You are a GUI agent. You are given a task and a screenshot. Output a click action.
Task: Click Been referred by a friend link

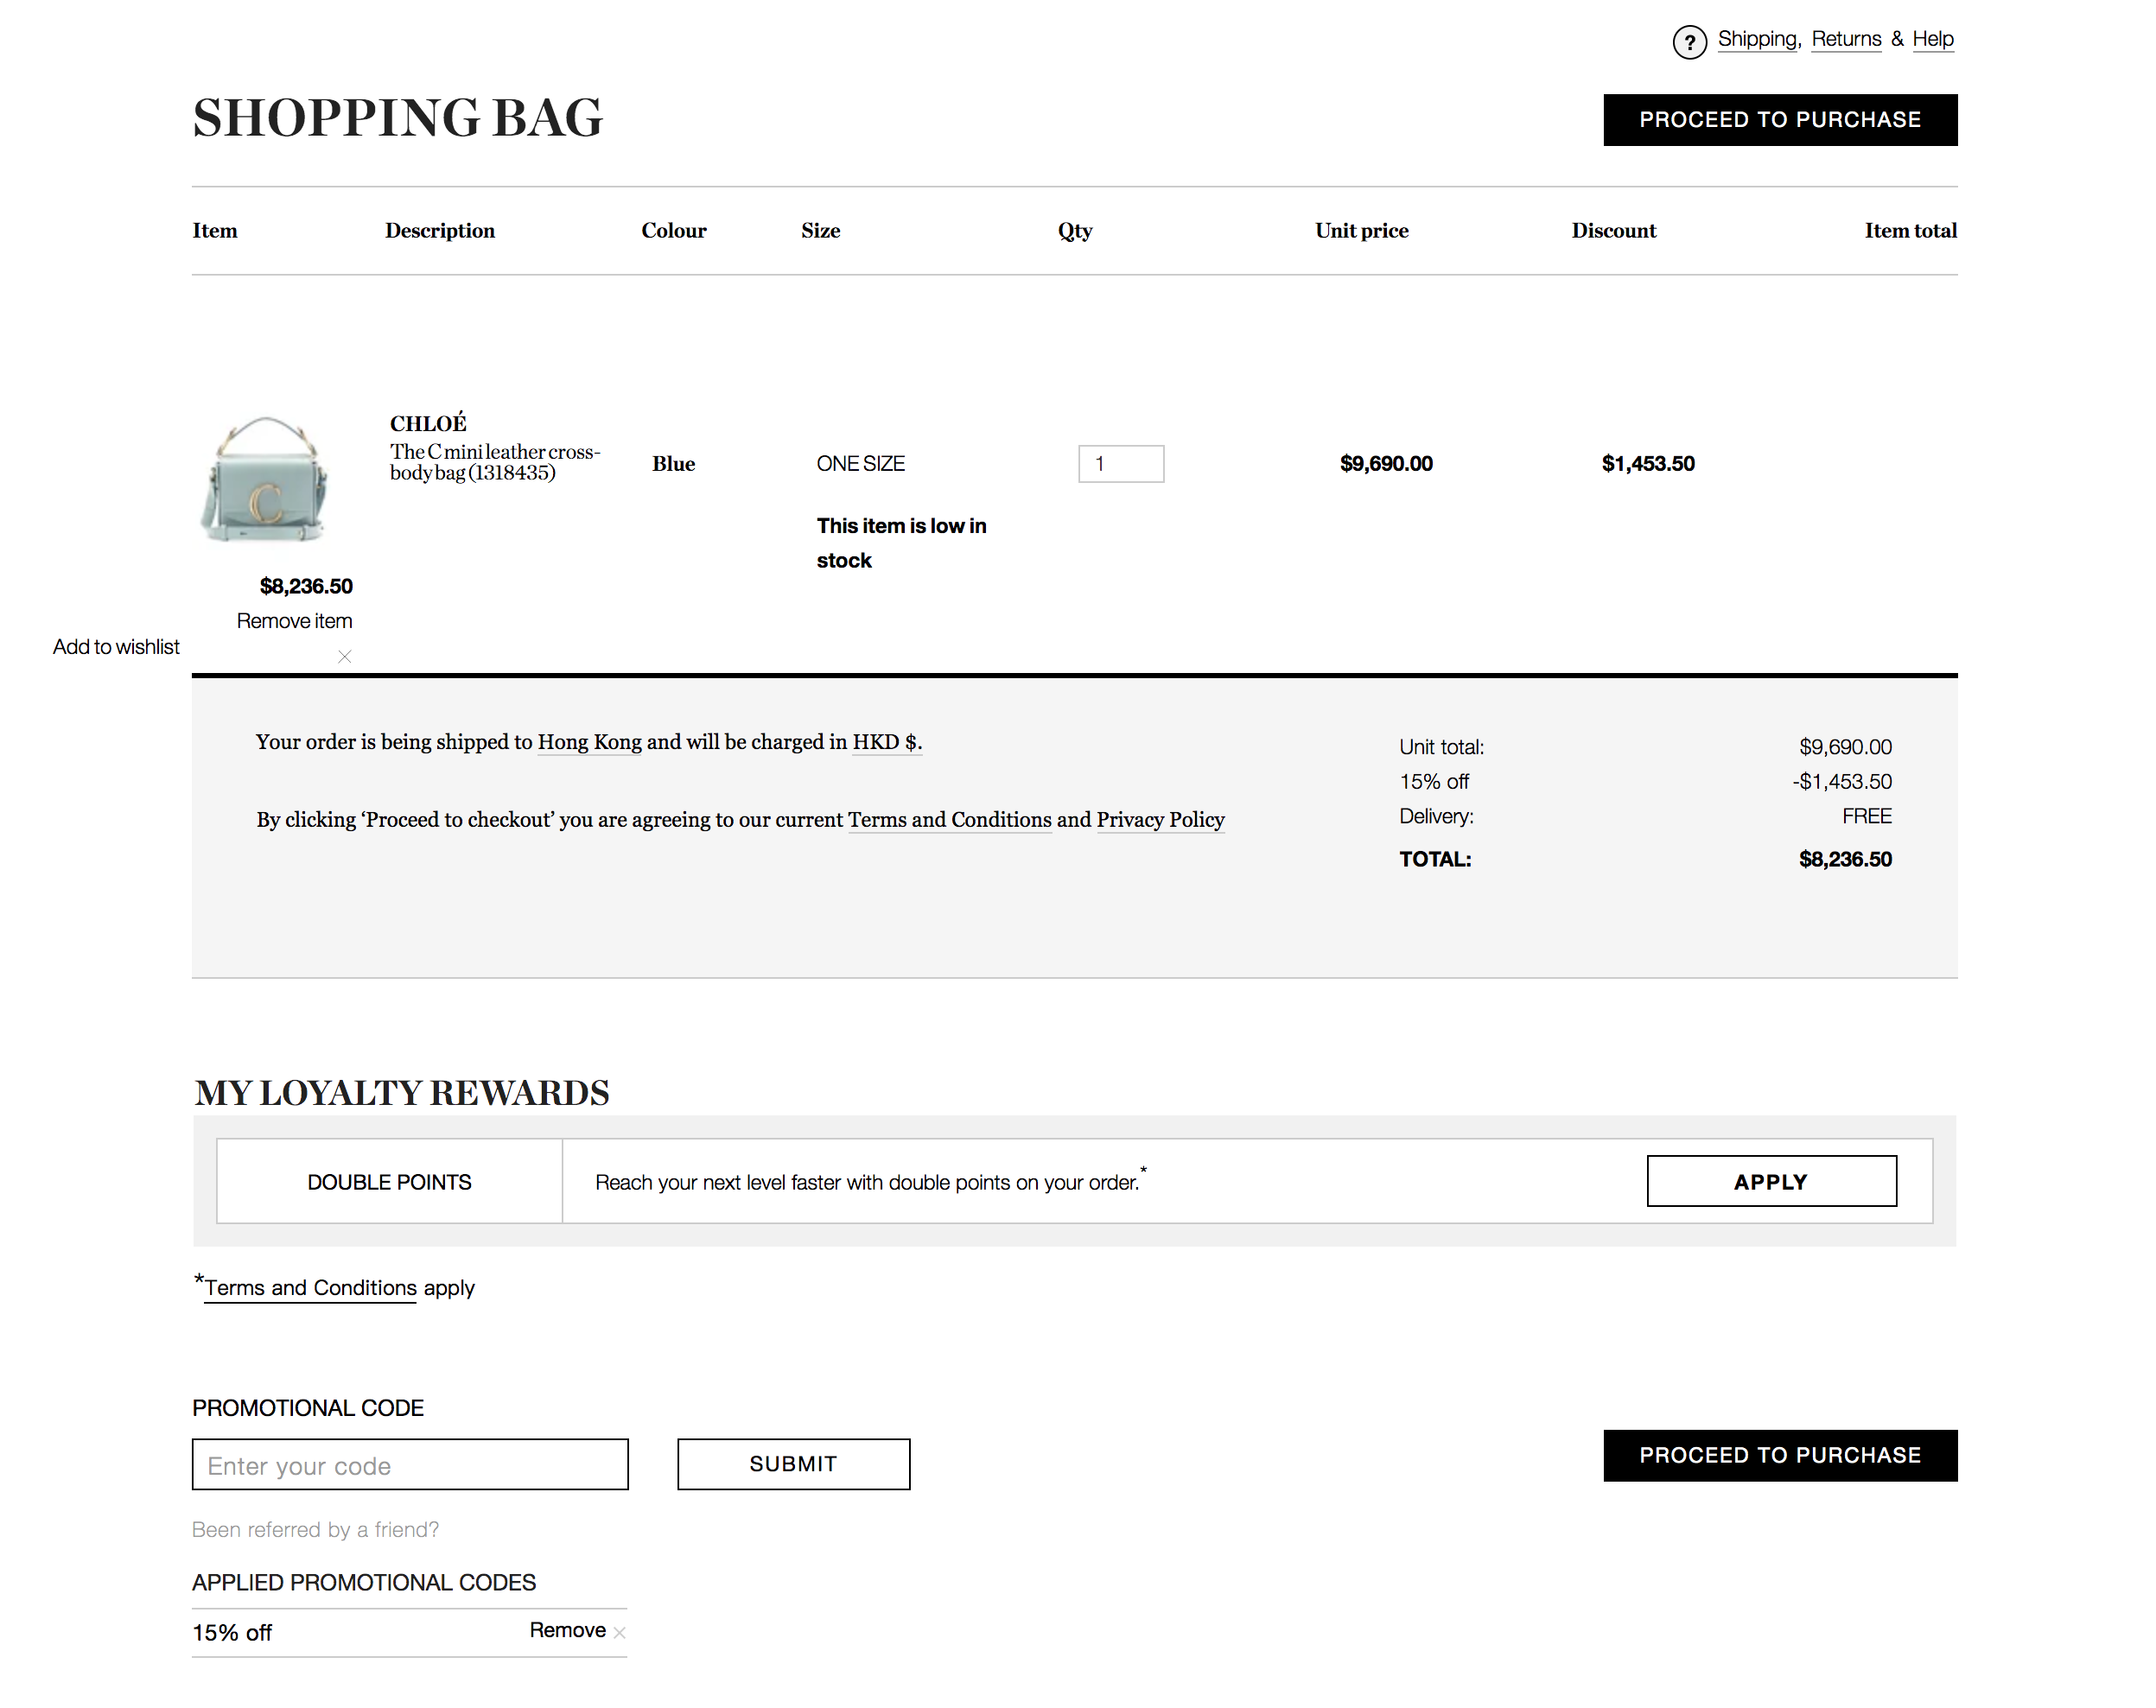click(x=315, y=1530)
